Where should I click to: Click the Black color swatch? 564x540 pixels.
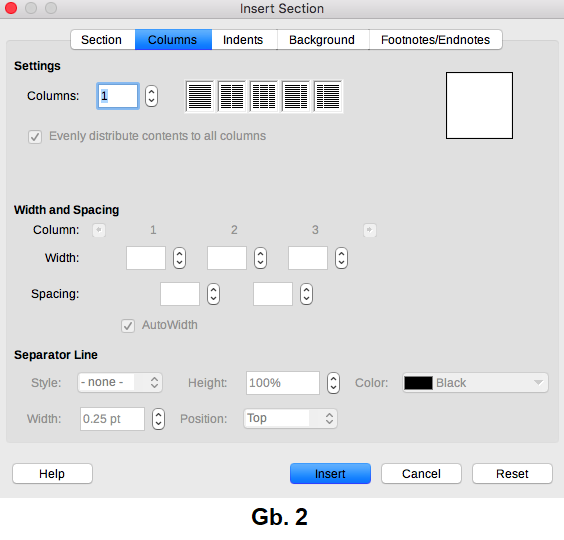[418, 383]
